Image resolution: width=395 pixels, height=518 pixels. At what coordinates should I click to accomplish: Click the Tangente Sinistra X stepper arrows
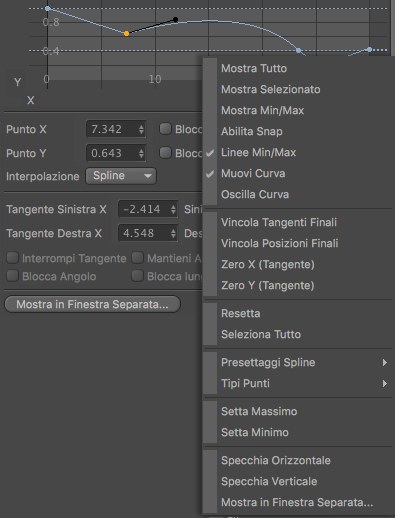(173, 209)
